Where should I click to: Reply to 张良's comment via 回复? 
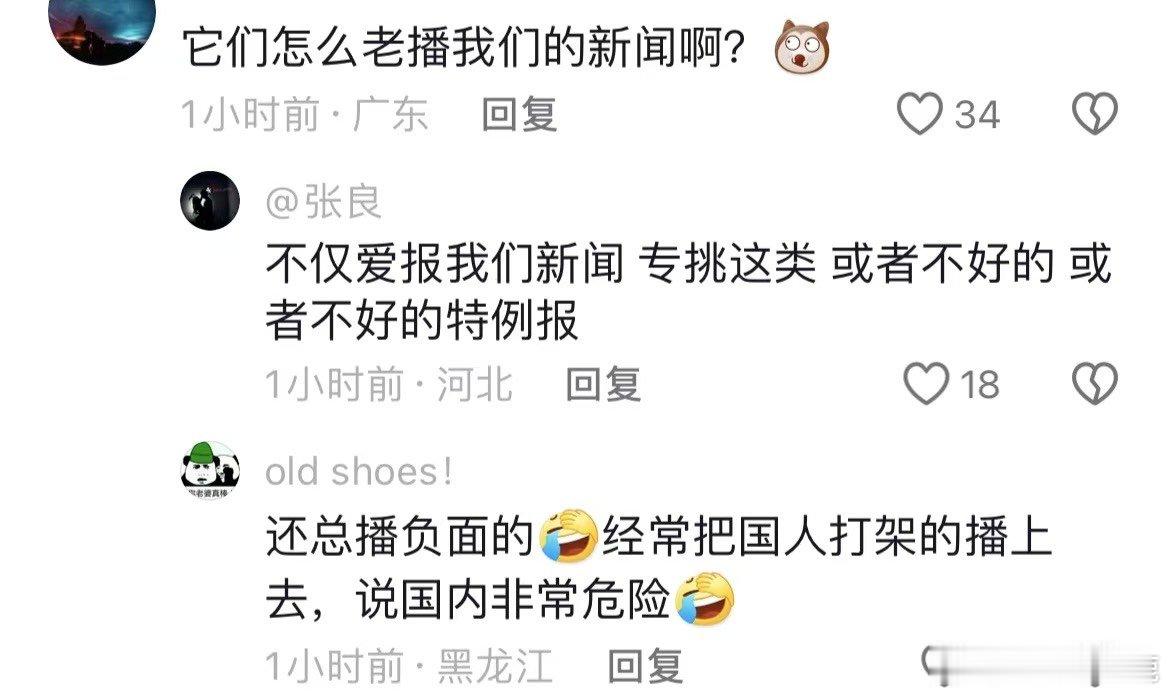(603, 385)
